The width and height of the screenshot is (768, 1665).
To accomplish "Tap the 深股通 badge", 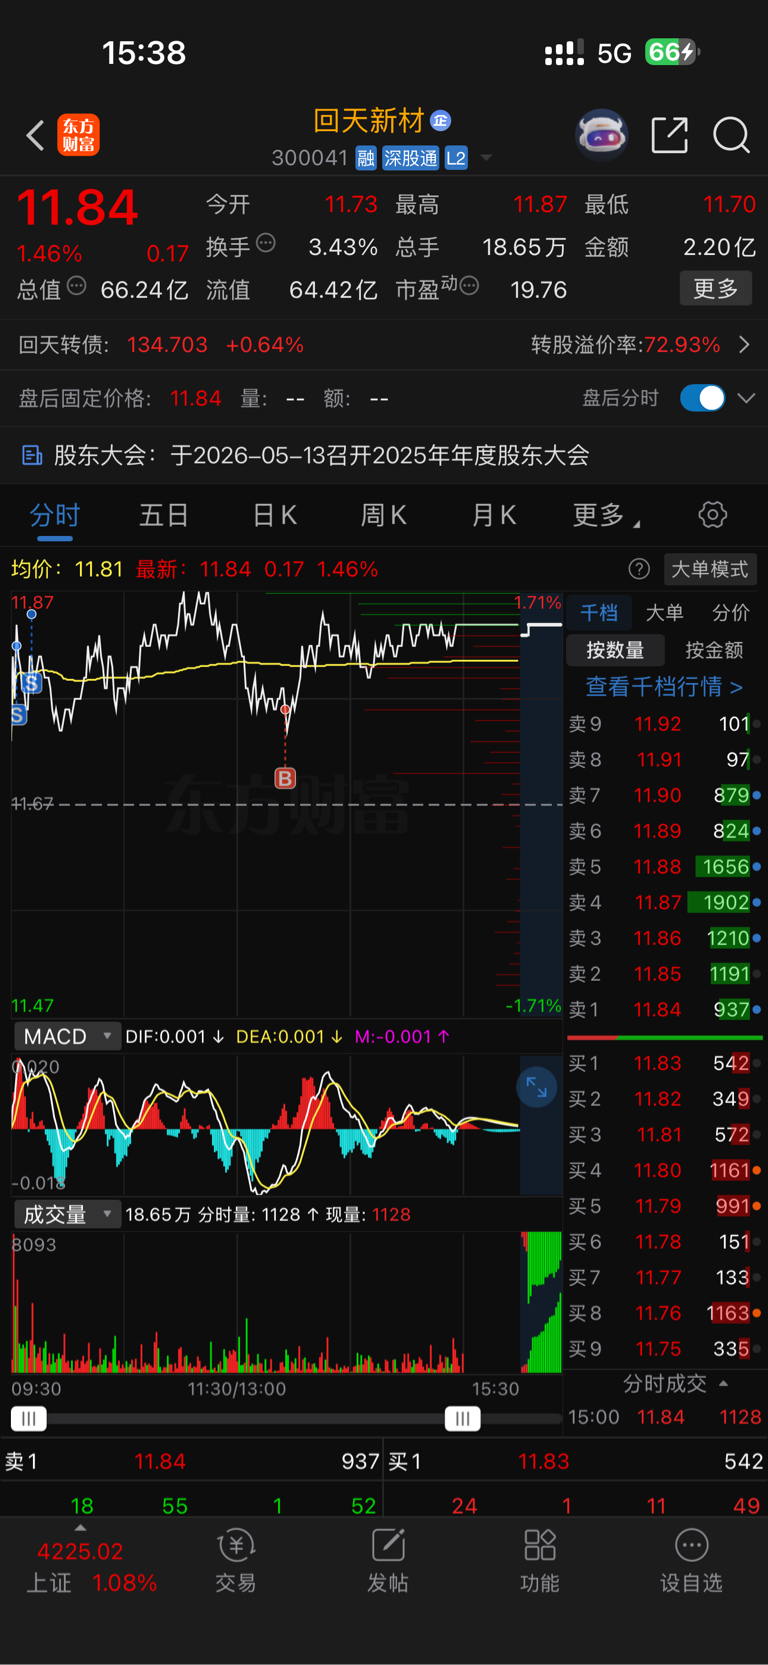I will coord(410,158).
